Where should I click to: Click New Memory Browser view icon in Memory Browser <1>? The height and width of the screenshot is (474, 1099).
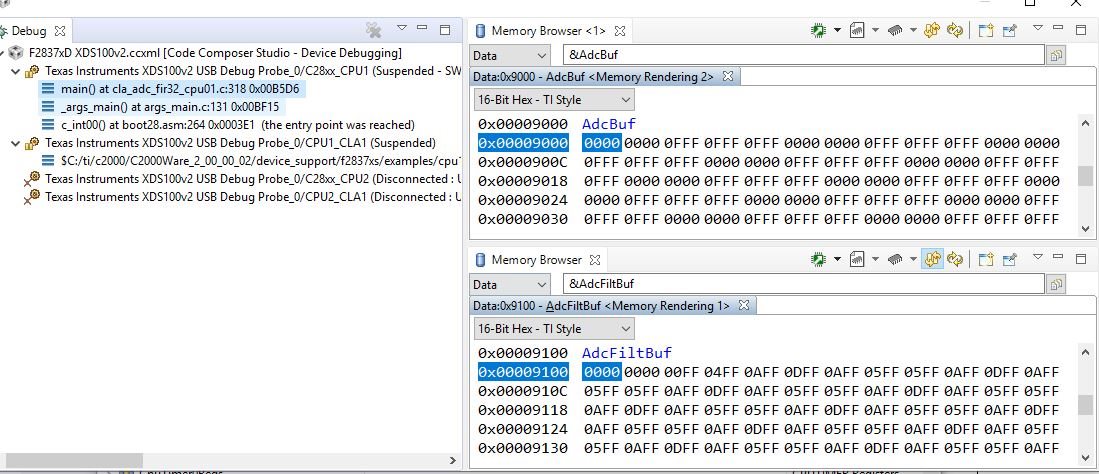pos(986,30)
